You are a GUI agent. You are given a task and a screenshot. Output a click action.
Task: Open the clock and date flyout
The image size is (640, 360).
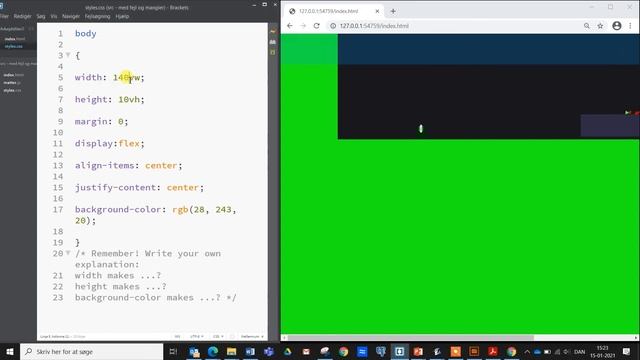pos(602,351)
